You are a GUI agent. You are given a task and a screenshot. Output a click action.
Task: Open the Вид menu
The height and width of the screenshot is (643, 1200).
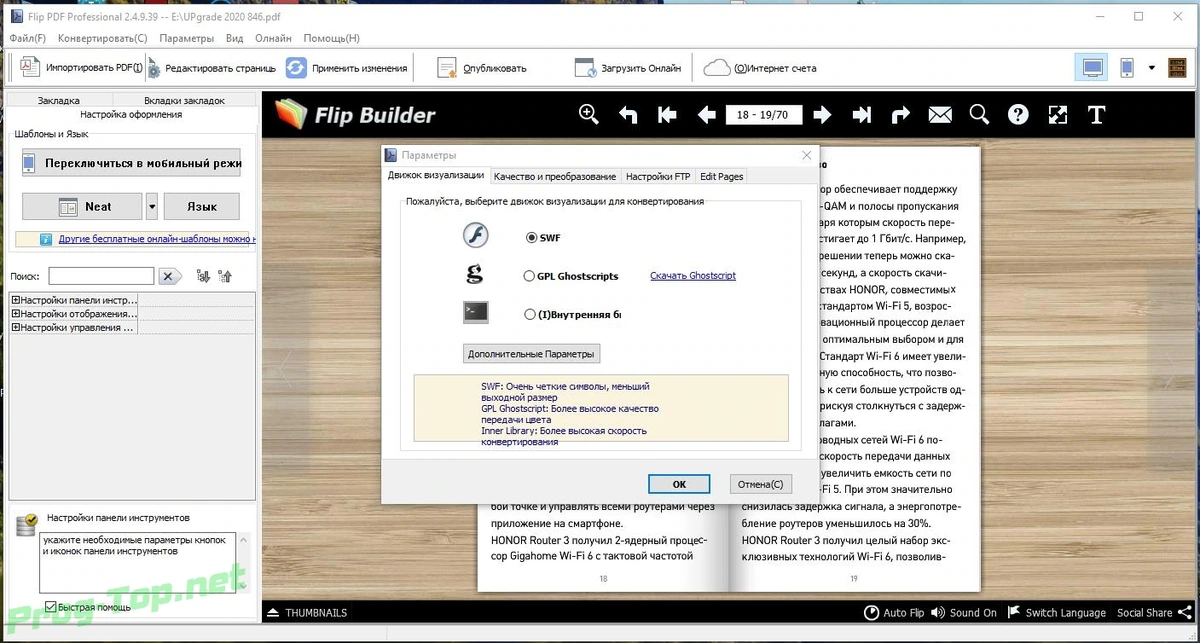click(x=235, y=38)
